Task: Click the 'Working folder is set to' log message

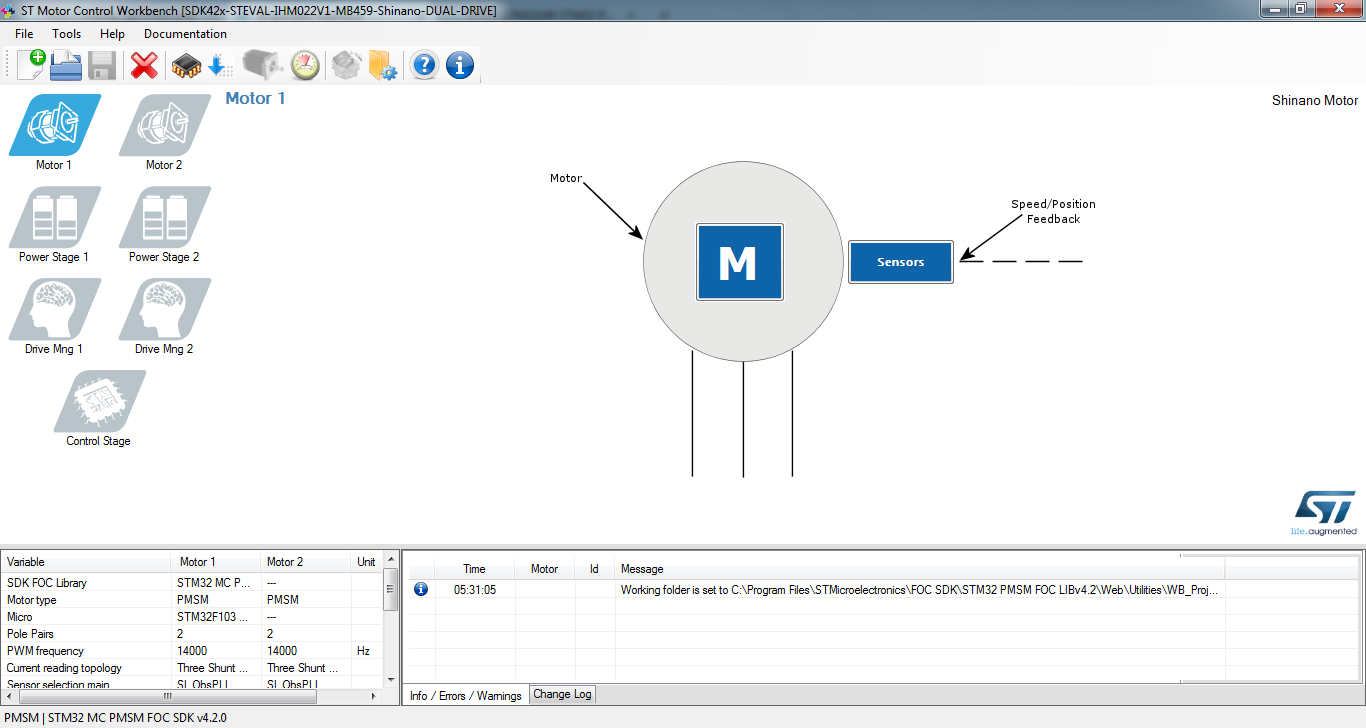Action: click(x=920, y=590)
